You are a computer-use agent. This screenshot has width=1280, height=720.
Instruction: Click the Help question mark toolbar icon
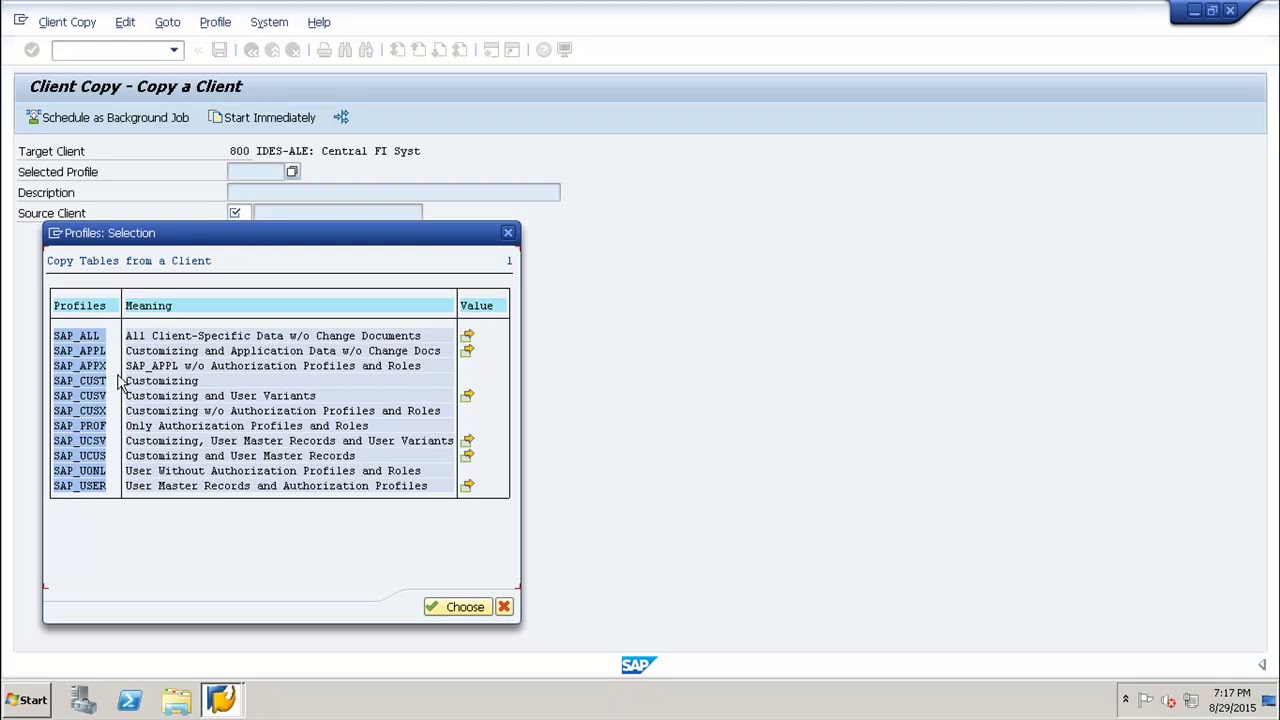pos(543,50)
